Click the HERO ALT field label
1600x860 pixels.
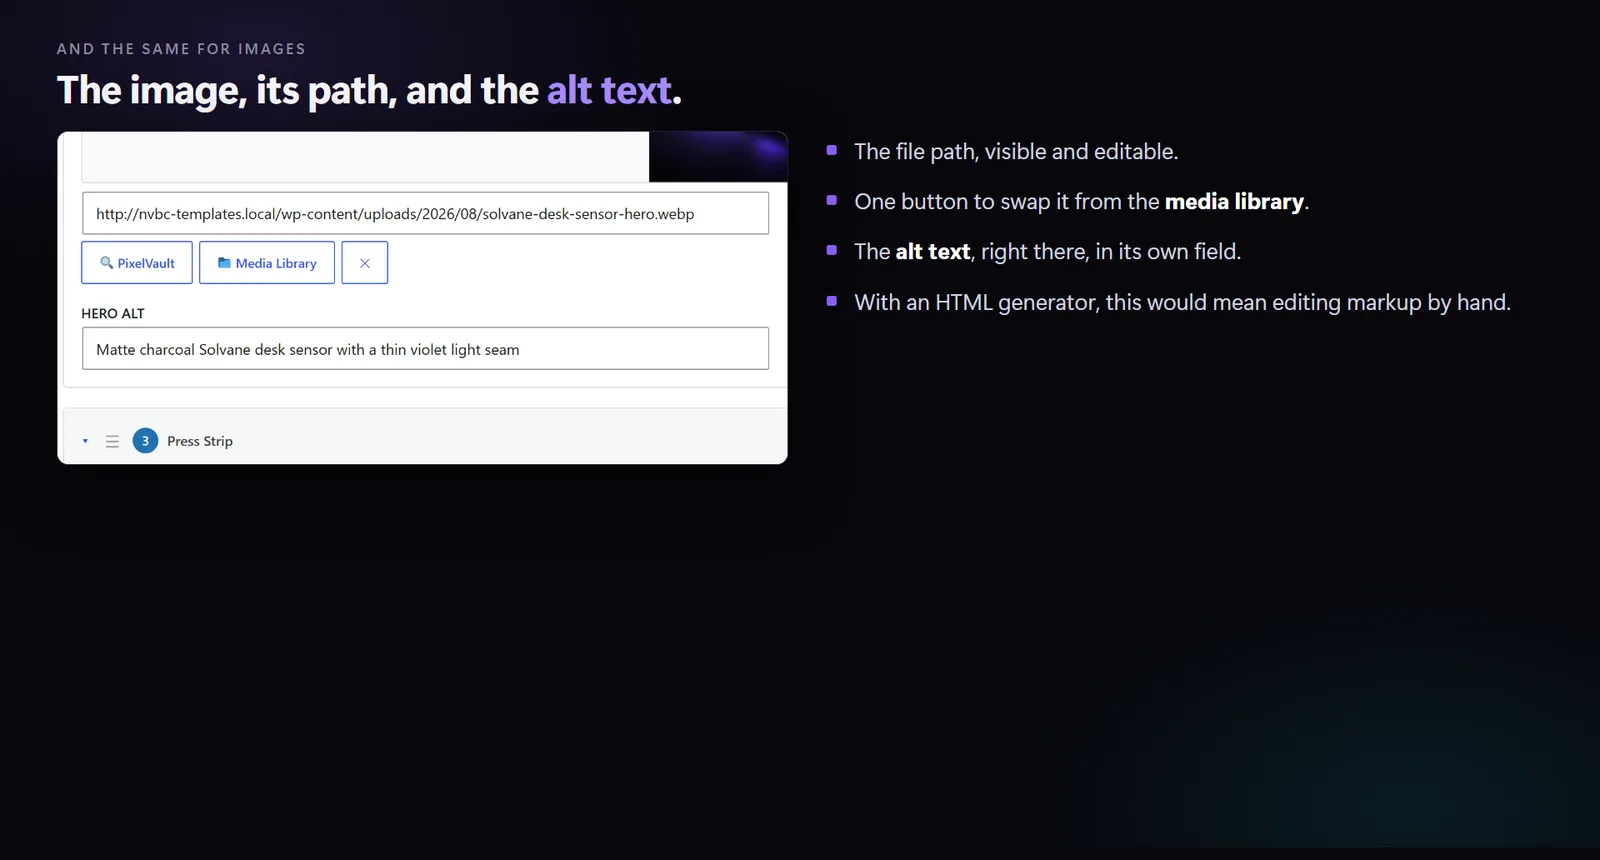tap(113, 313)
